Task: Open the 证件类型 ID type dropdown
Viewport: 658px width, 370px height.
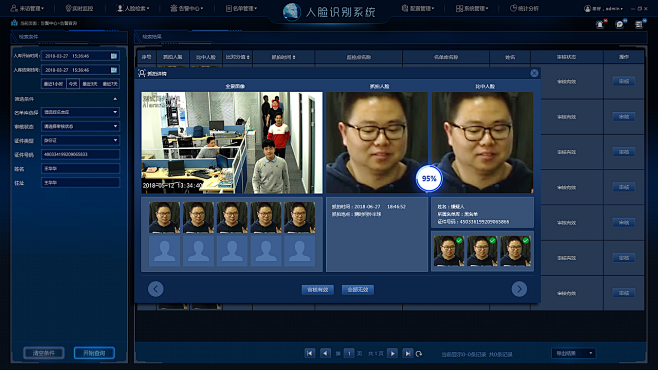Action: click(x=81, y=140)
